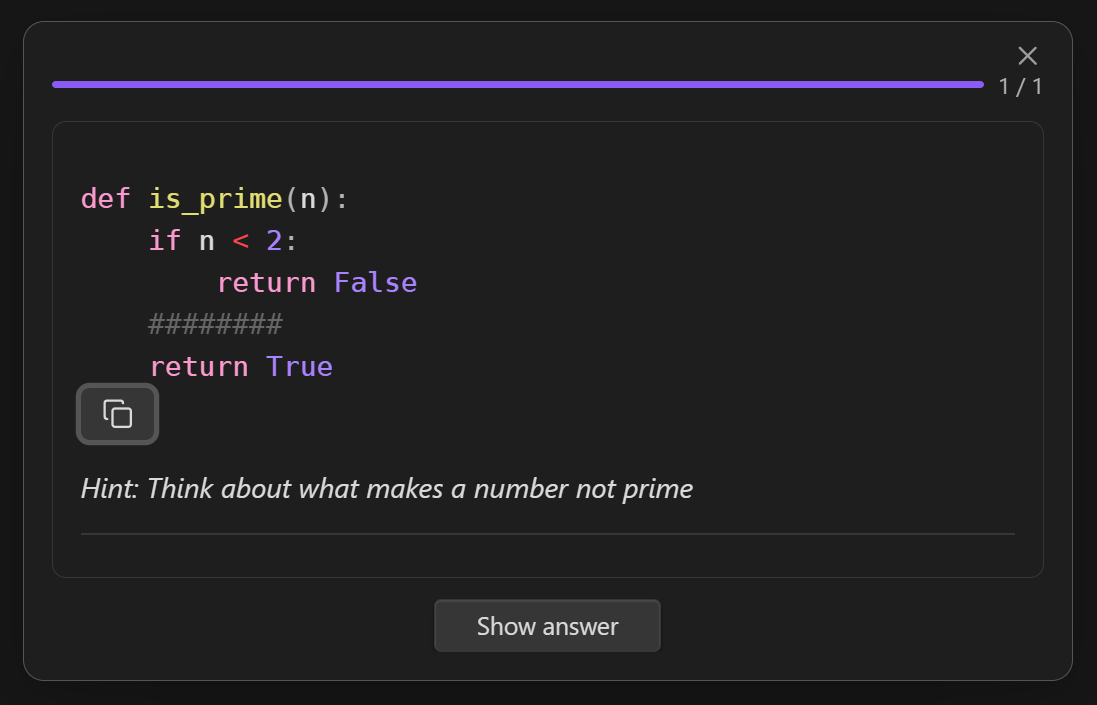Reveal the hidden code with Show answer
Screen dimensions: 1097x705
547,626
